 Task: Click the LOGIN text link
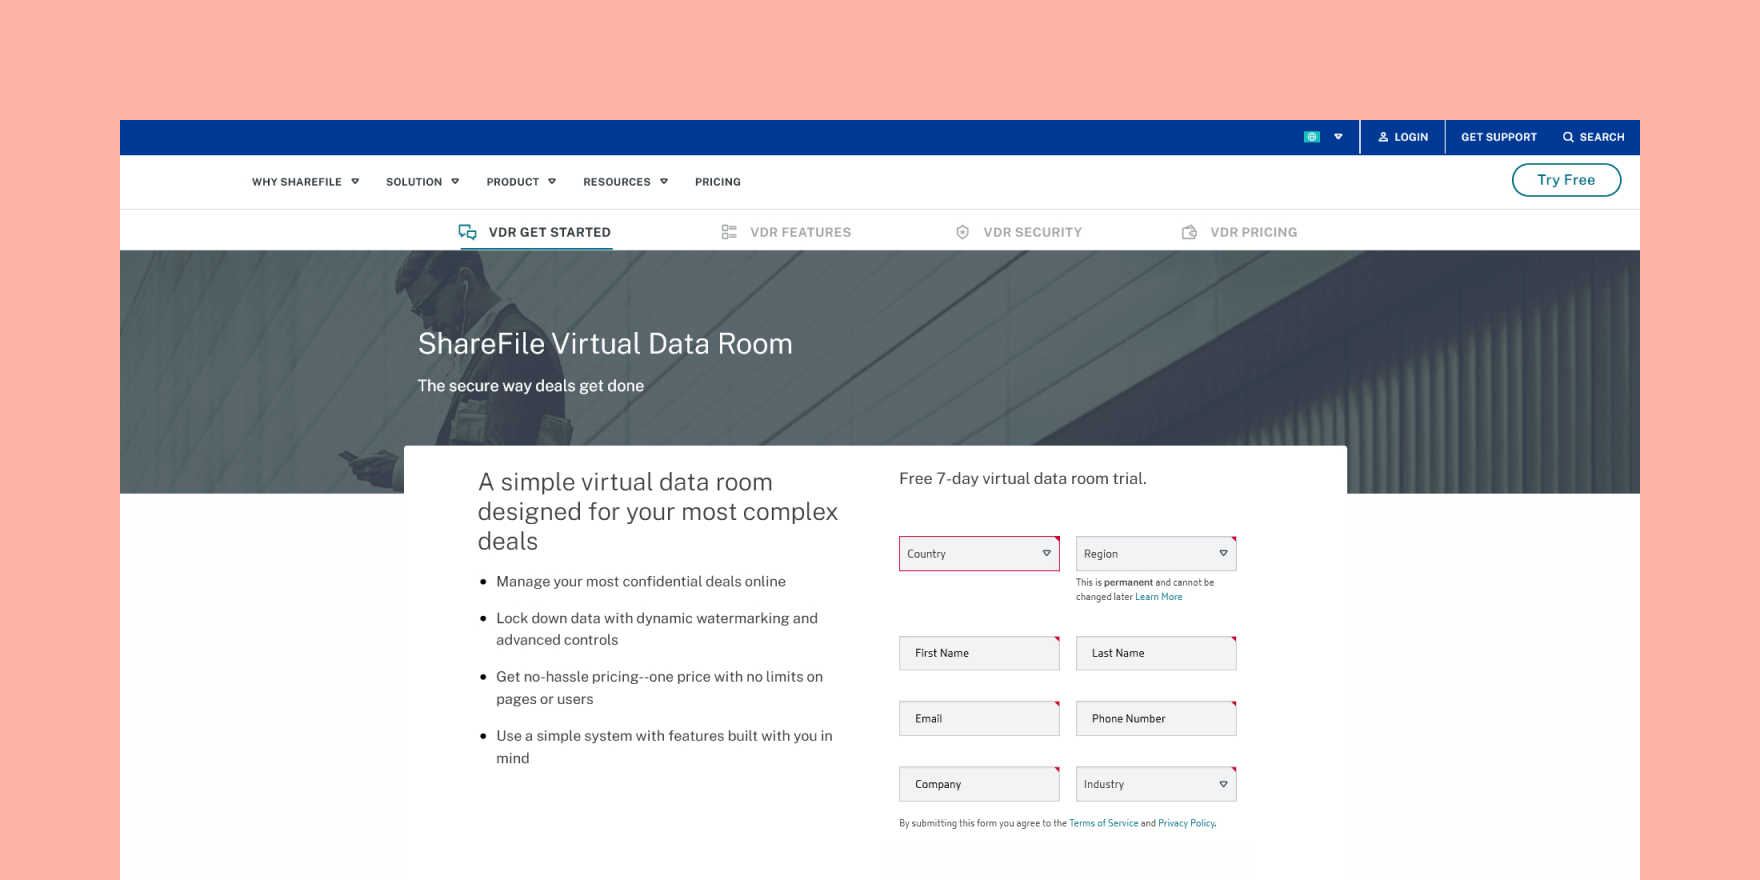(x=1411, y=137)
